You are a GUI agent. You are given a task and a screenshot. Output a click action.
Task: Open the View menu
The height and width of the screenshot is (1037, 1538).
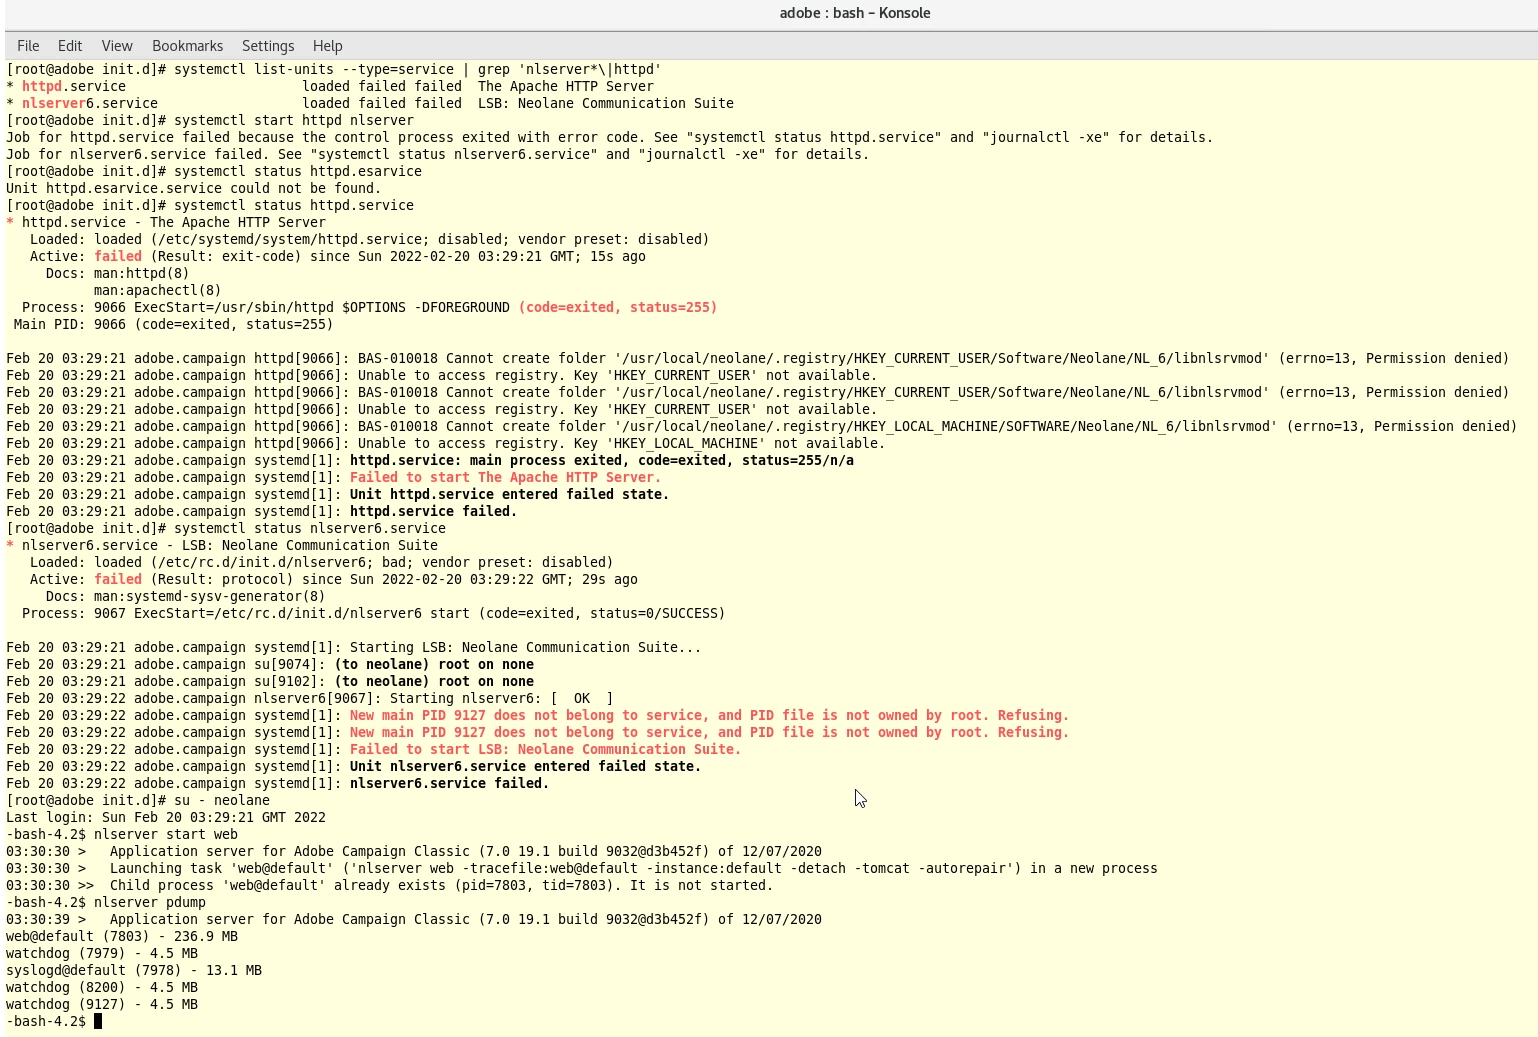coord(117,46)
